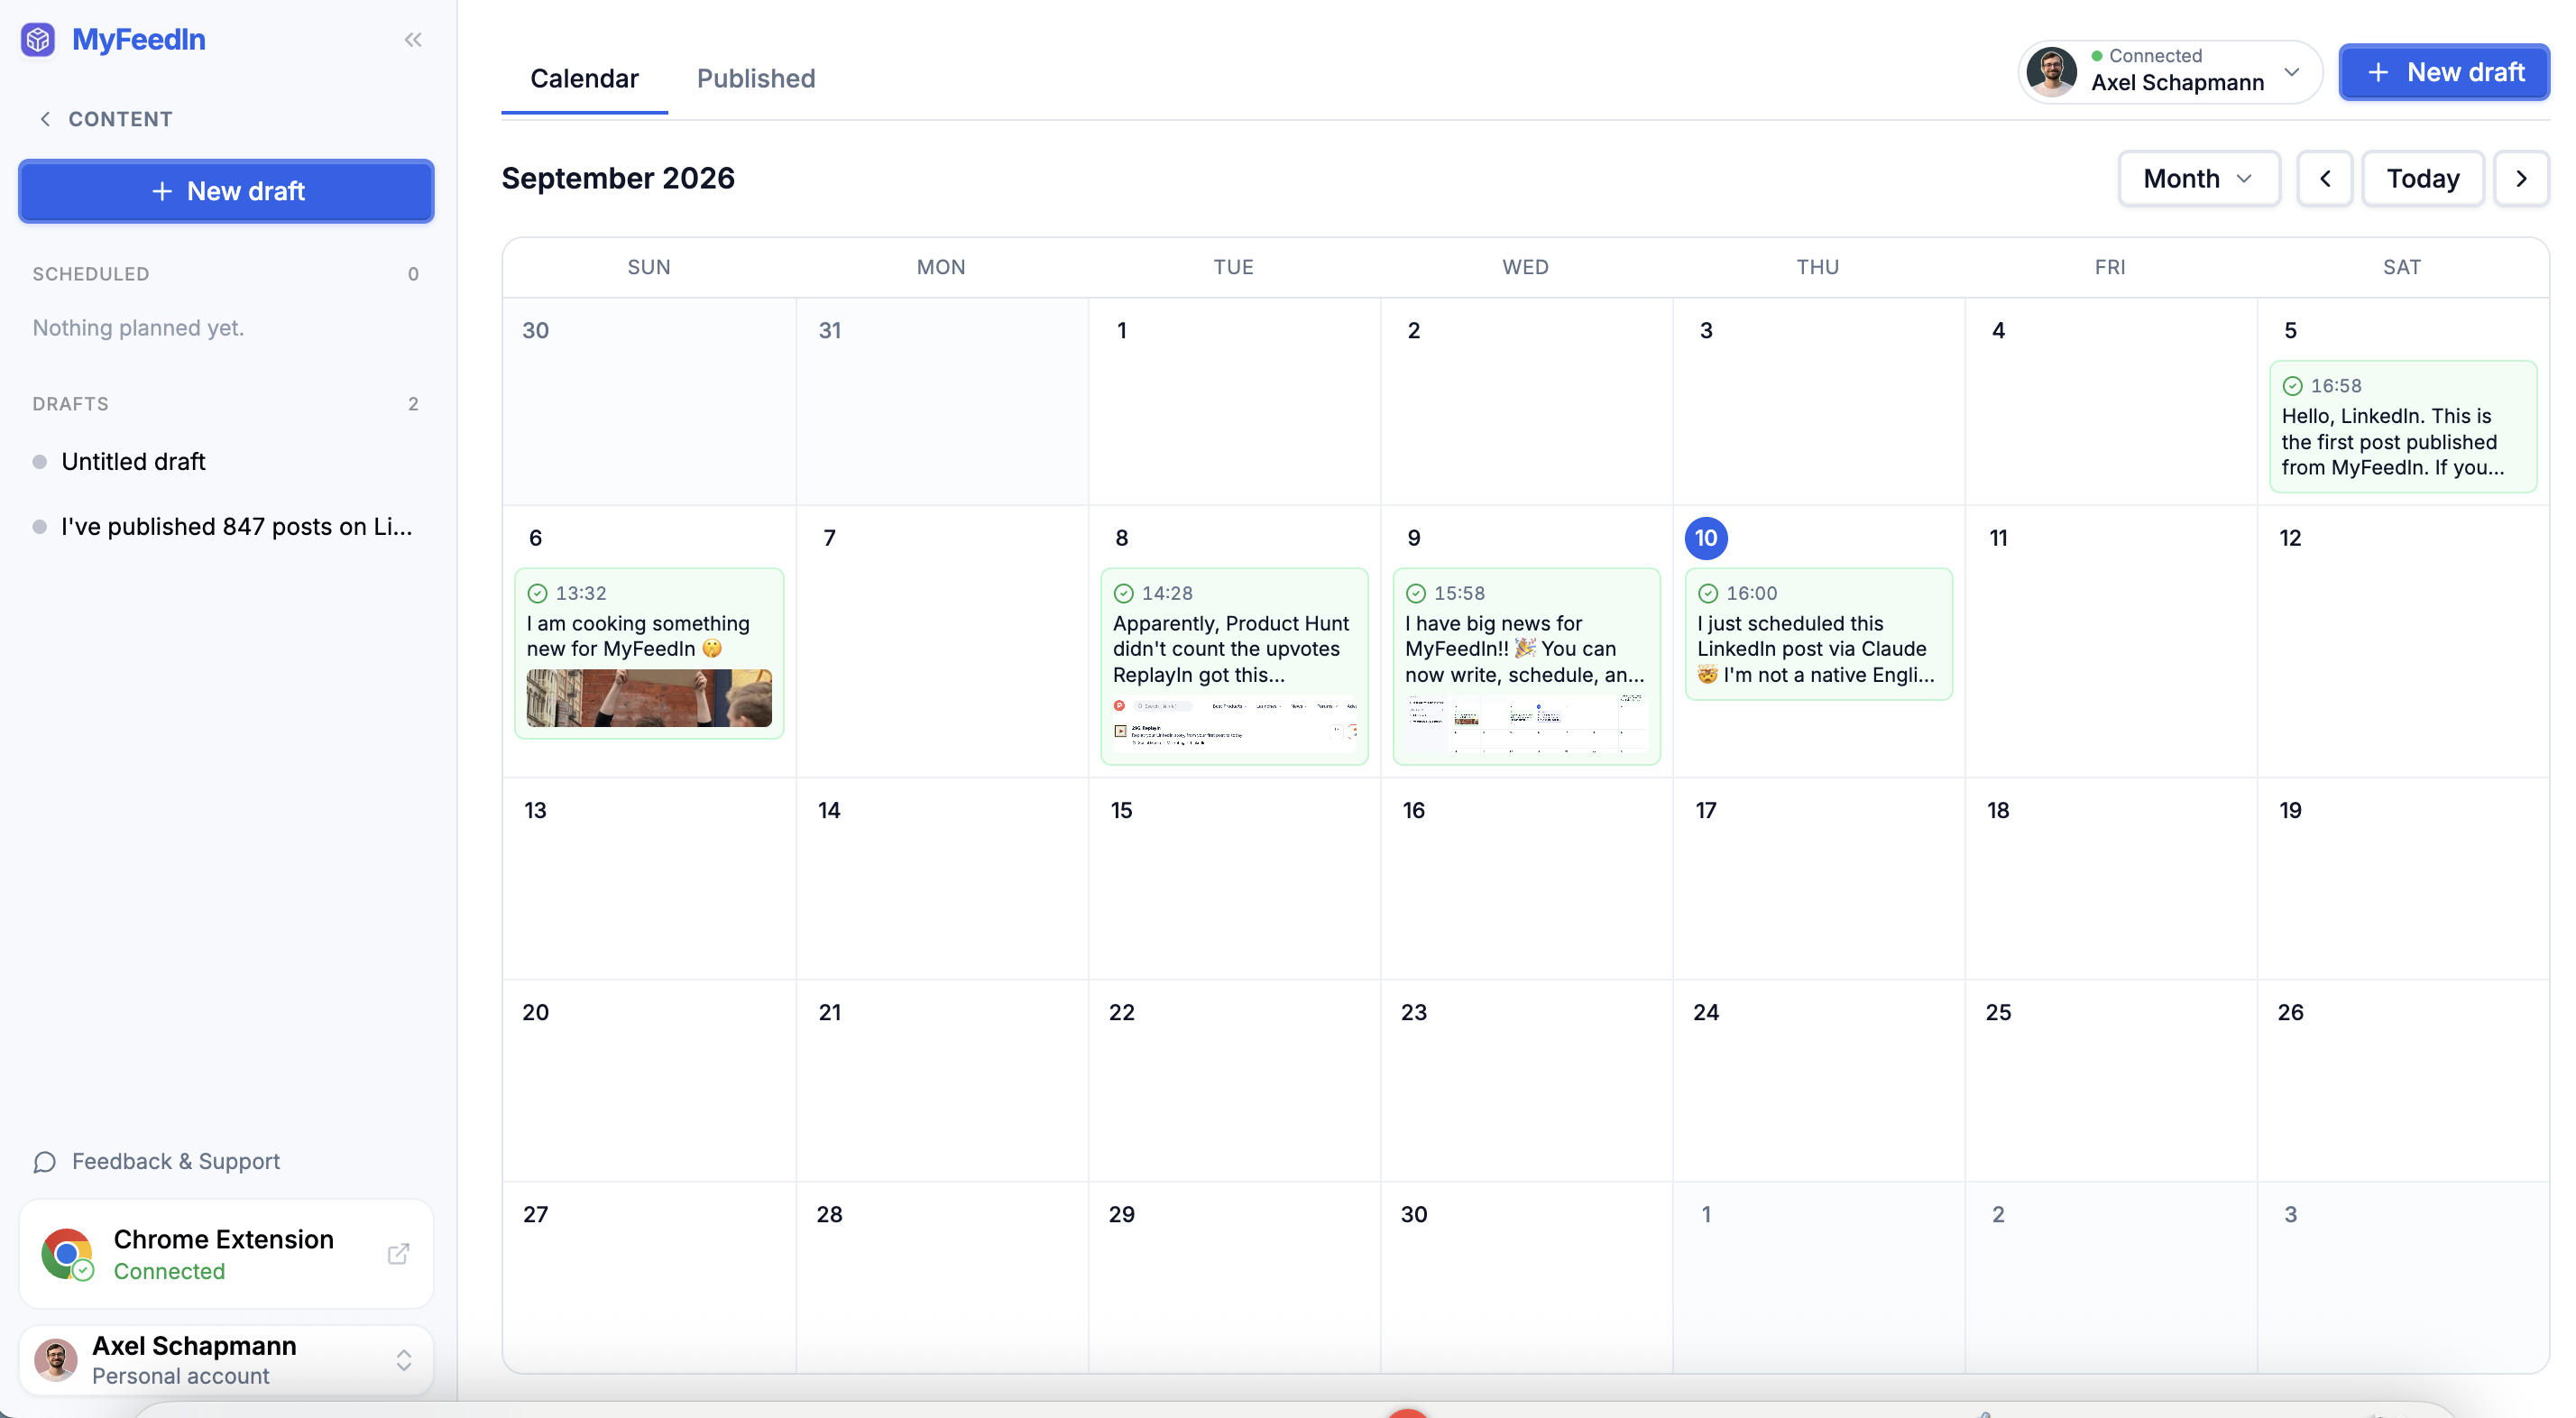
Task: Open the Month view dropdown
Action: pos(2198,179)
